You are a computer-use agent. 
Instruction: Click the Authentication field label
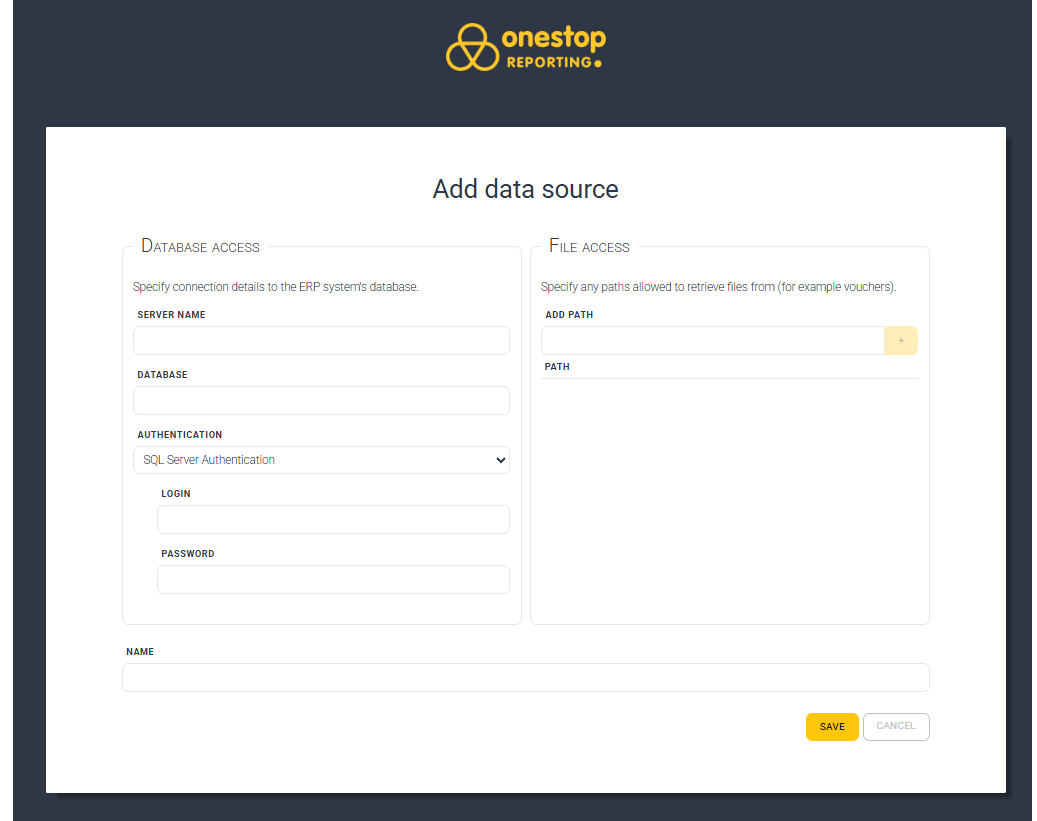179,434
